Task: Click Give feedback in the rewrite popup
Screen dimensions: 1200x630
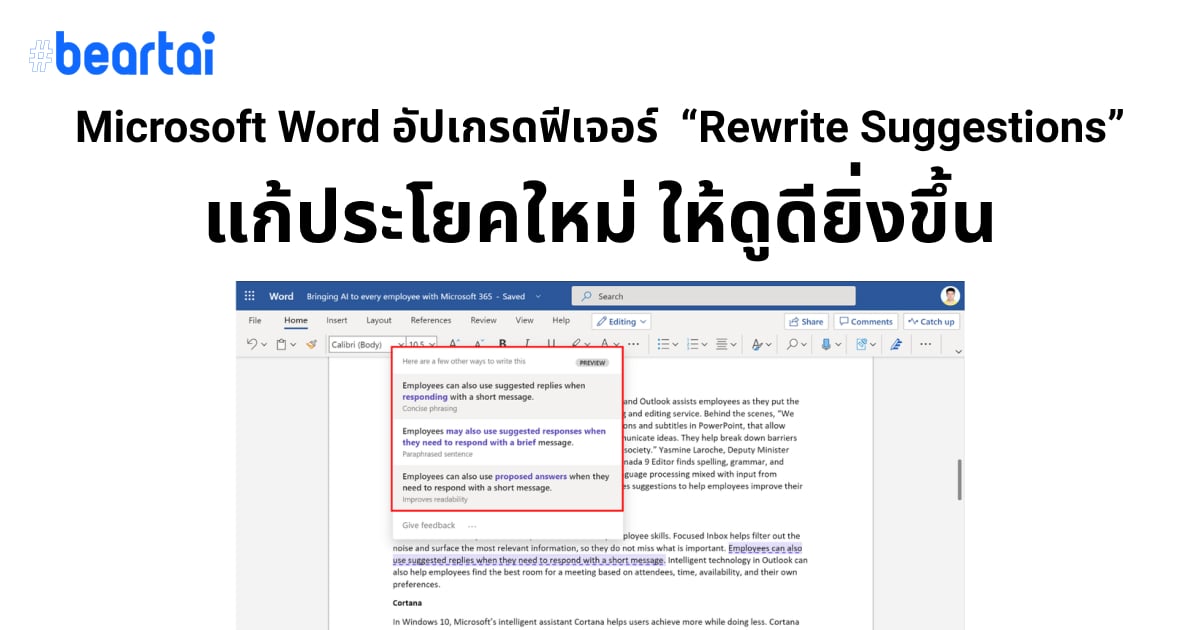Action: (429, 525)
